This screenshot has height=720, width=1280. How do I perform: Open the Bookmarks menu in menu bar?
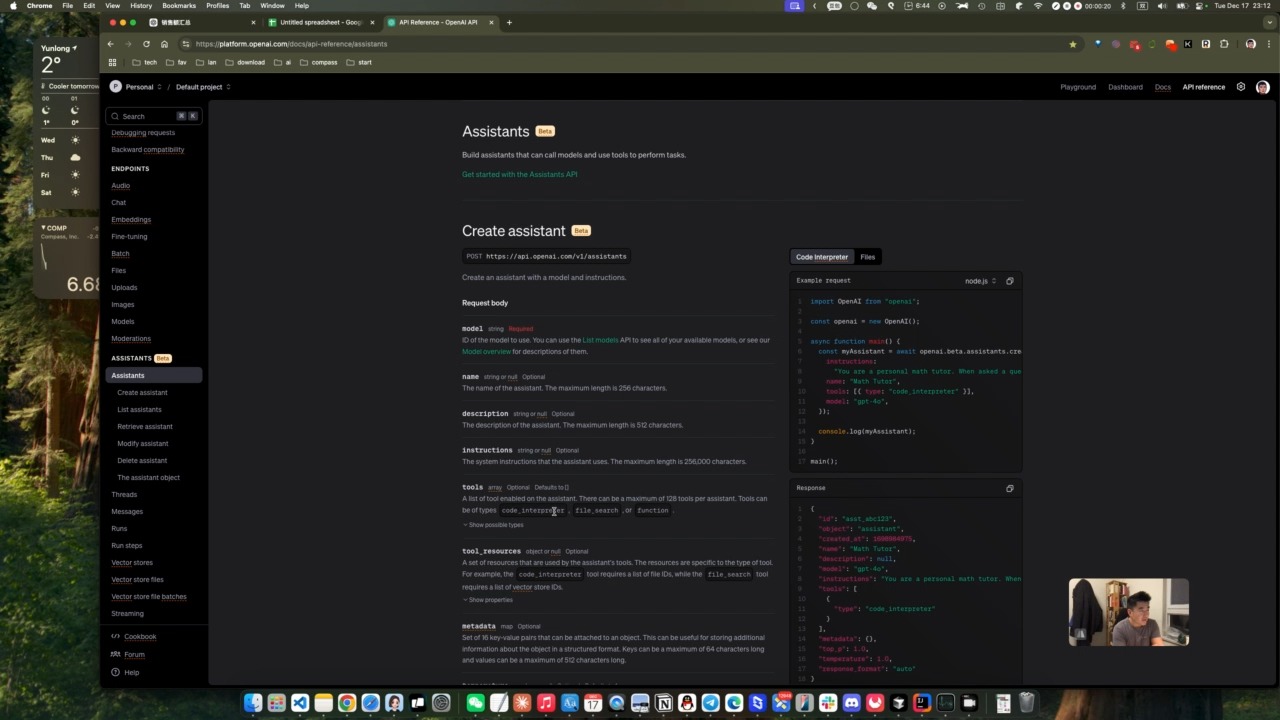pyautogui.click(x=179, y=6)
